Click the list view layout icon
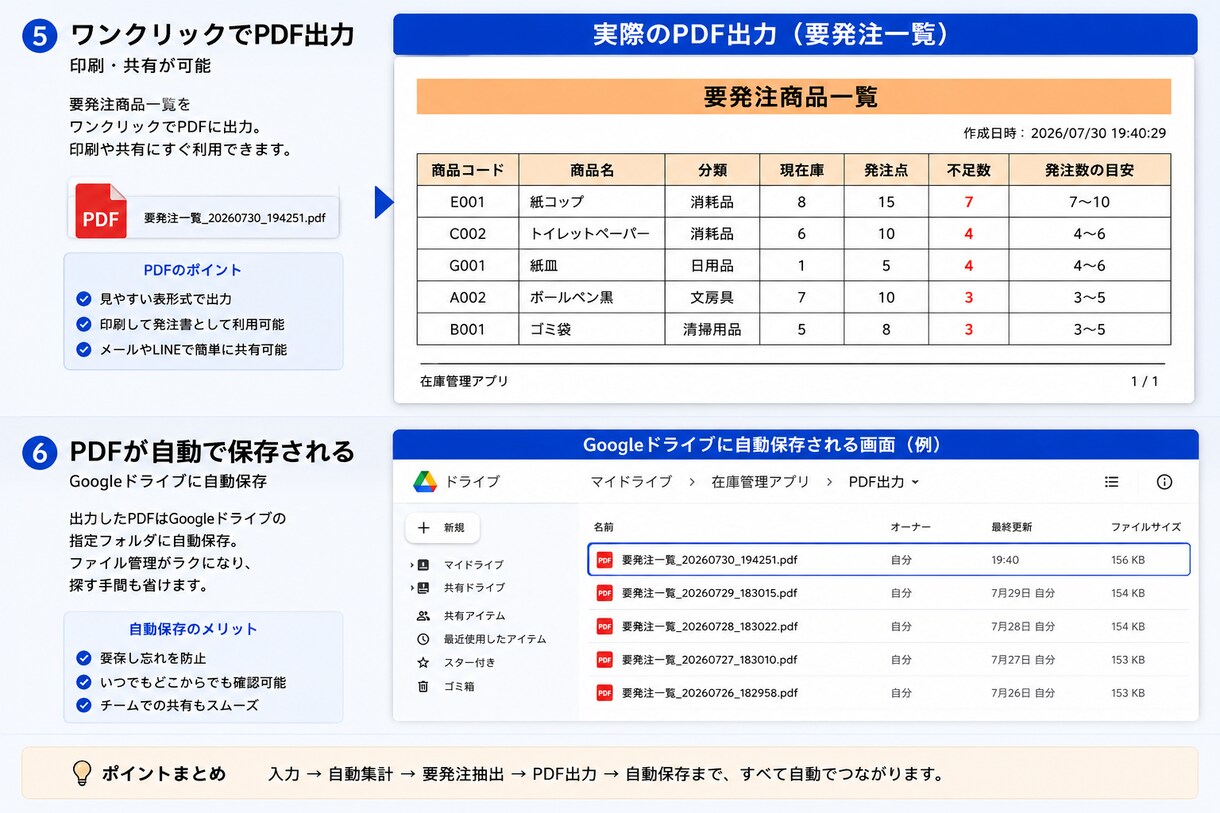Viewport: 1220px width, 813px height. coord(1111,482)
